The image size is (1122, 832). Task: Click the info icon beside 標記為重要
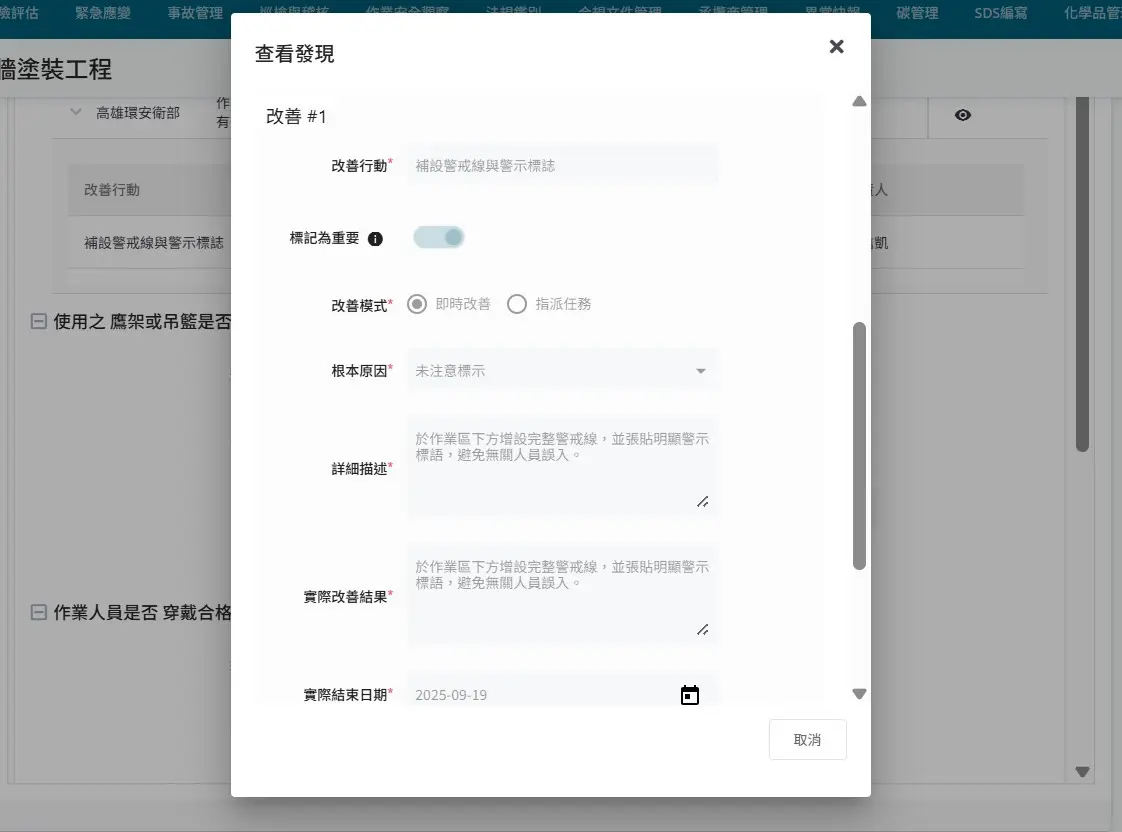375,239
